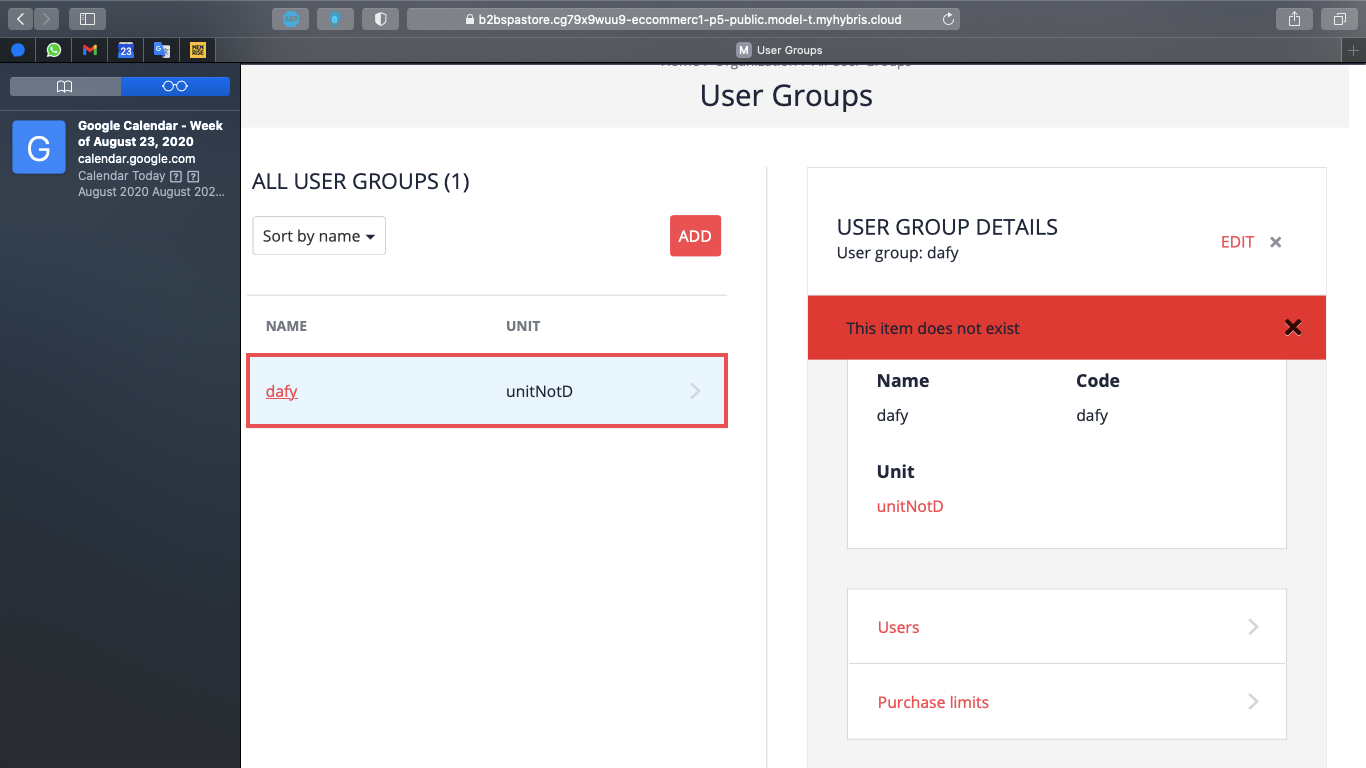Open the unitNotD unit link
The width and height of the screenshot is (1366, 768).
(910, 506)
